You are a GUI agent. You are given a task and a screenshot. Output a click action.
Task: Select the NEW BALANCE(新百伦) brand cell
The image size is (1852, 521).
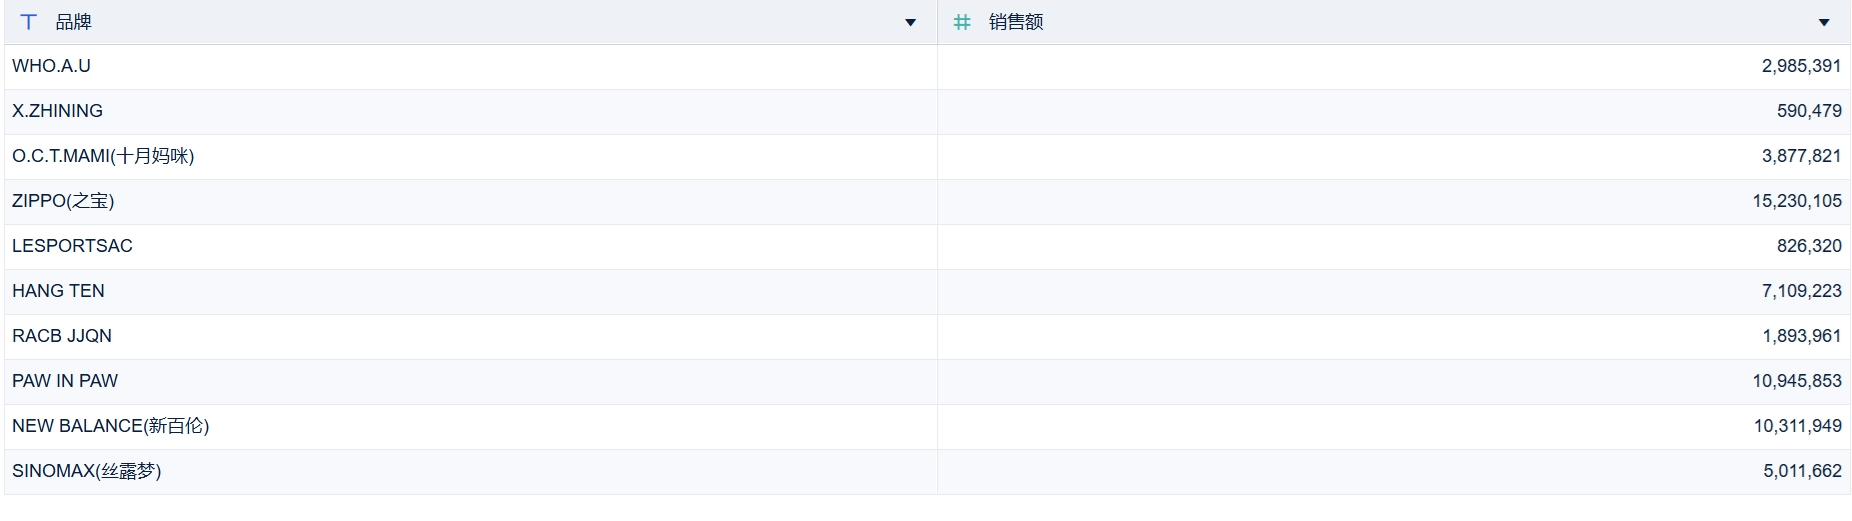(x=471, y=427)
